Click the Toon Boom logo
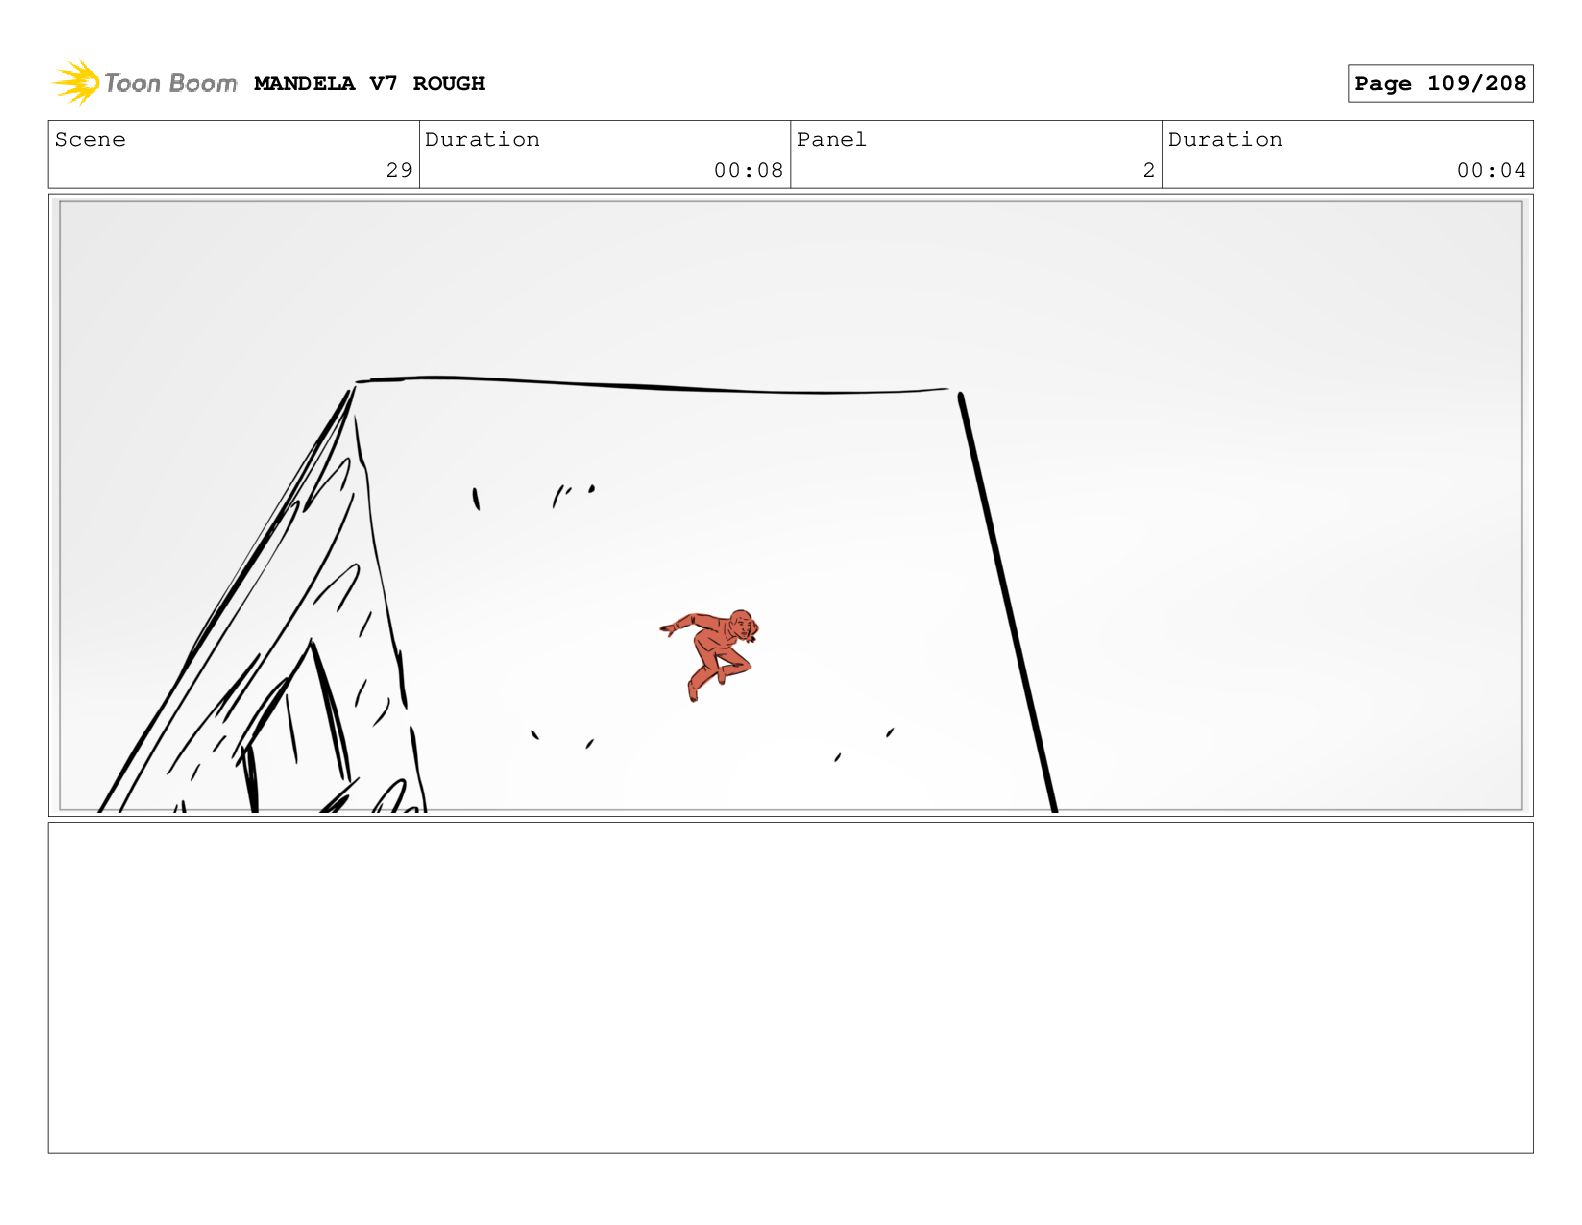 145,82
